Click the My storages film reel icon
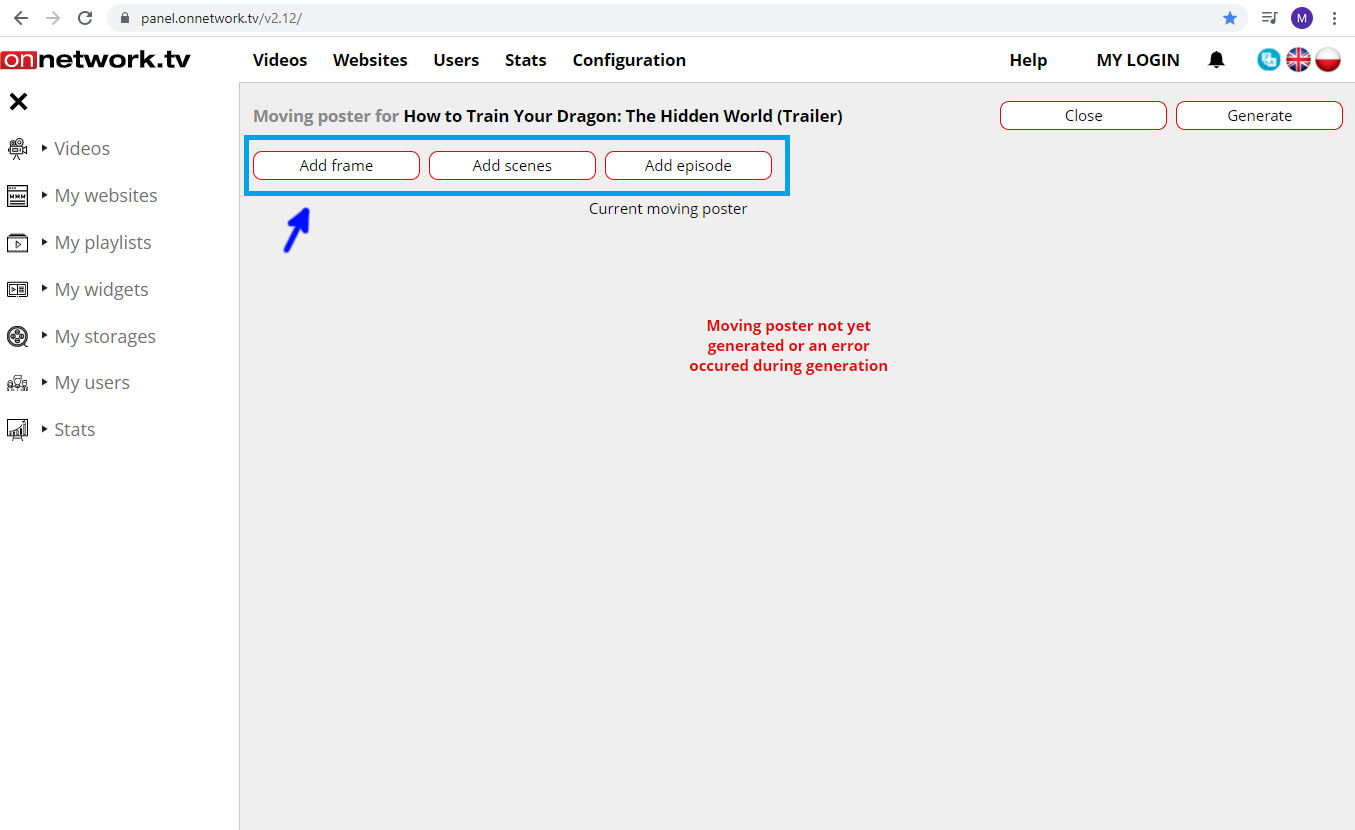This screenshot has height=830, width=1355. (17, 337)
